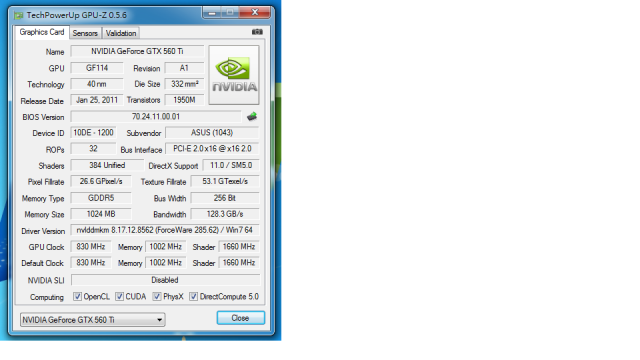The height and width of the screenshot is (360, 640).
Task: Click the 1024 MB memory size field
Action: pos(101,214)
